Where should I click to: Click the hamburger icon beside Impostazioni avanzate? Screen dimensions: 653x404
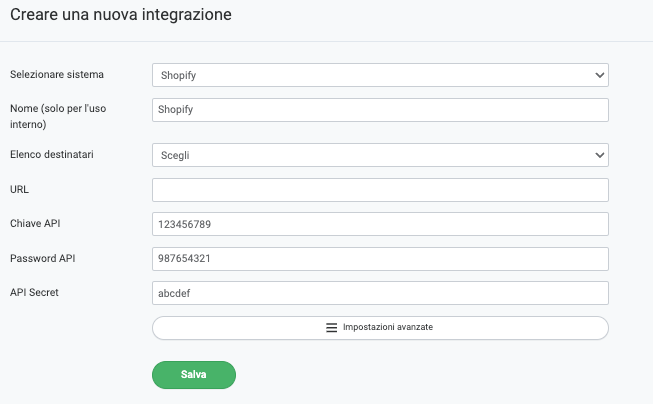(332, 328)
